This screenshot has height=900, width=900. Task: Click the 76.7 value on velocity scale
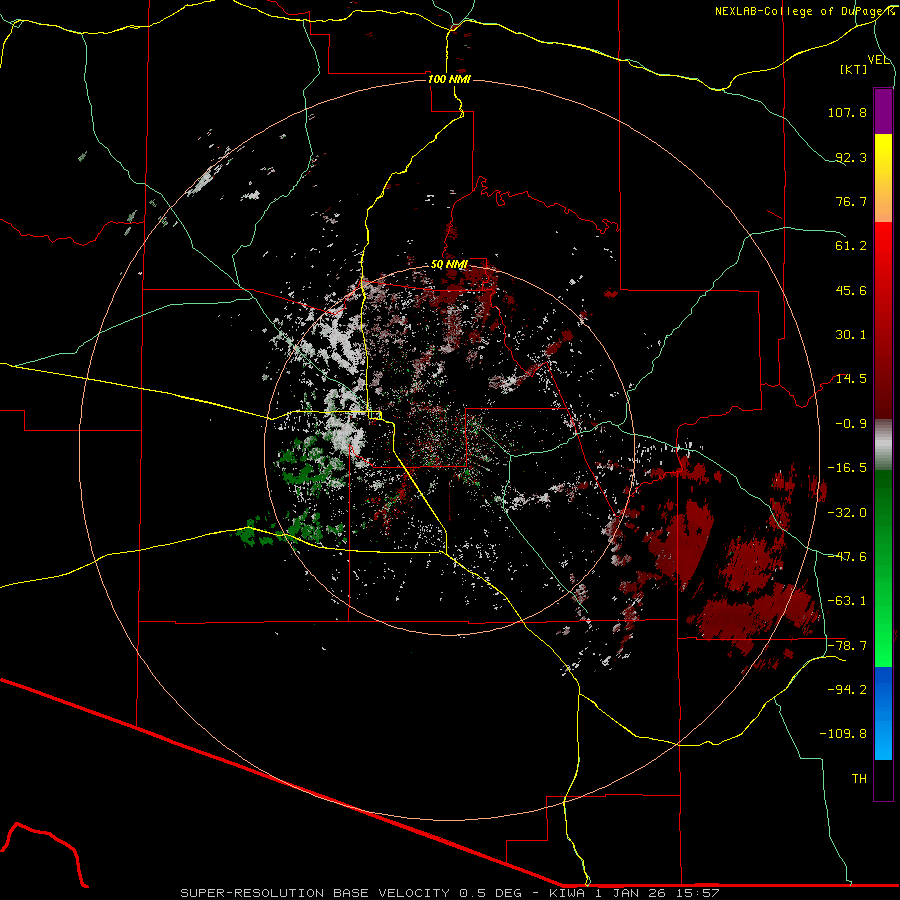(x=851, y=201)
